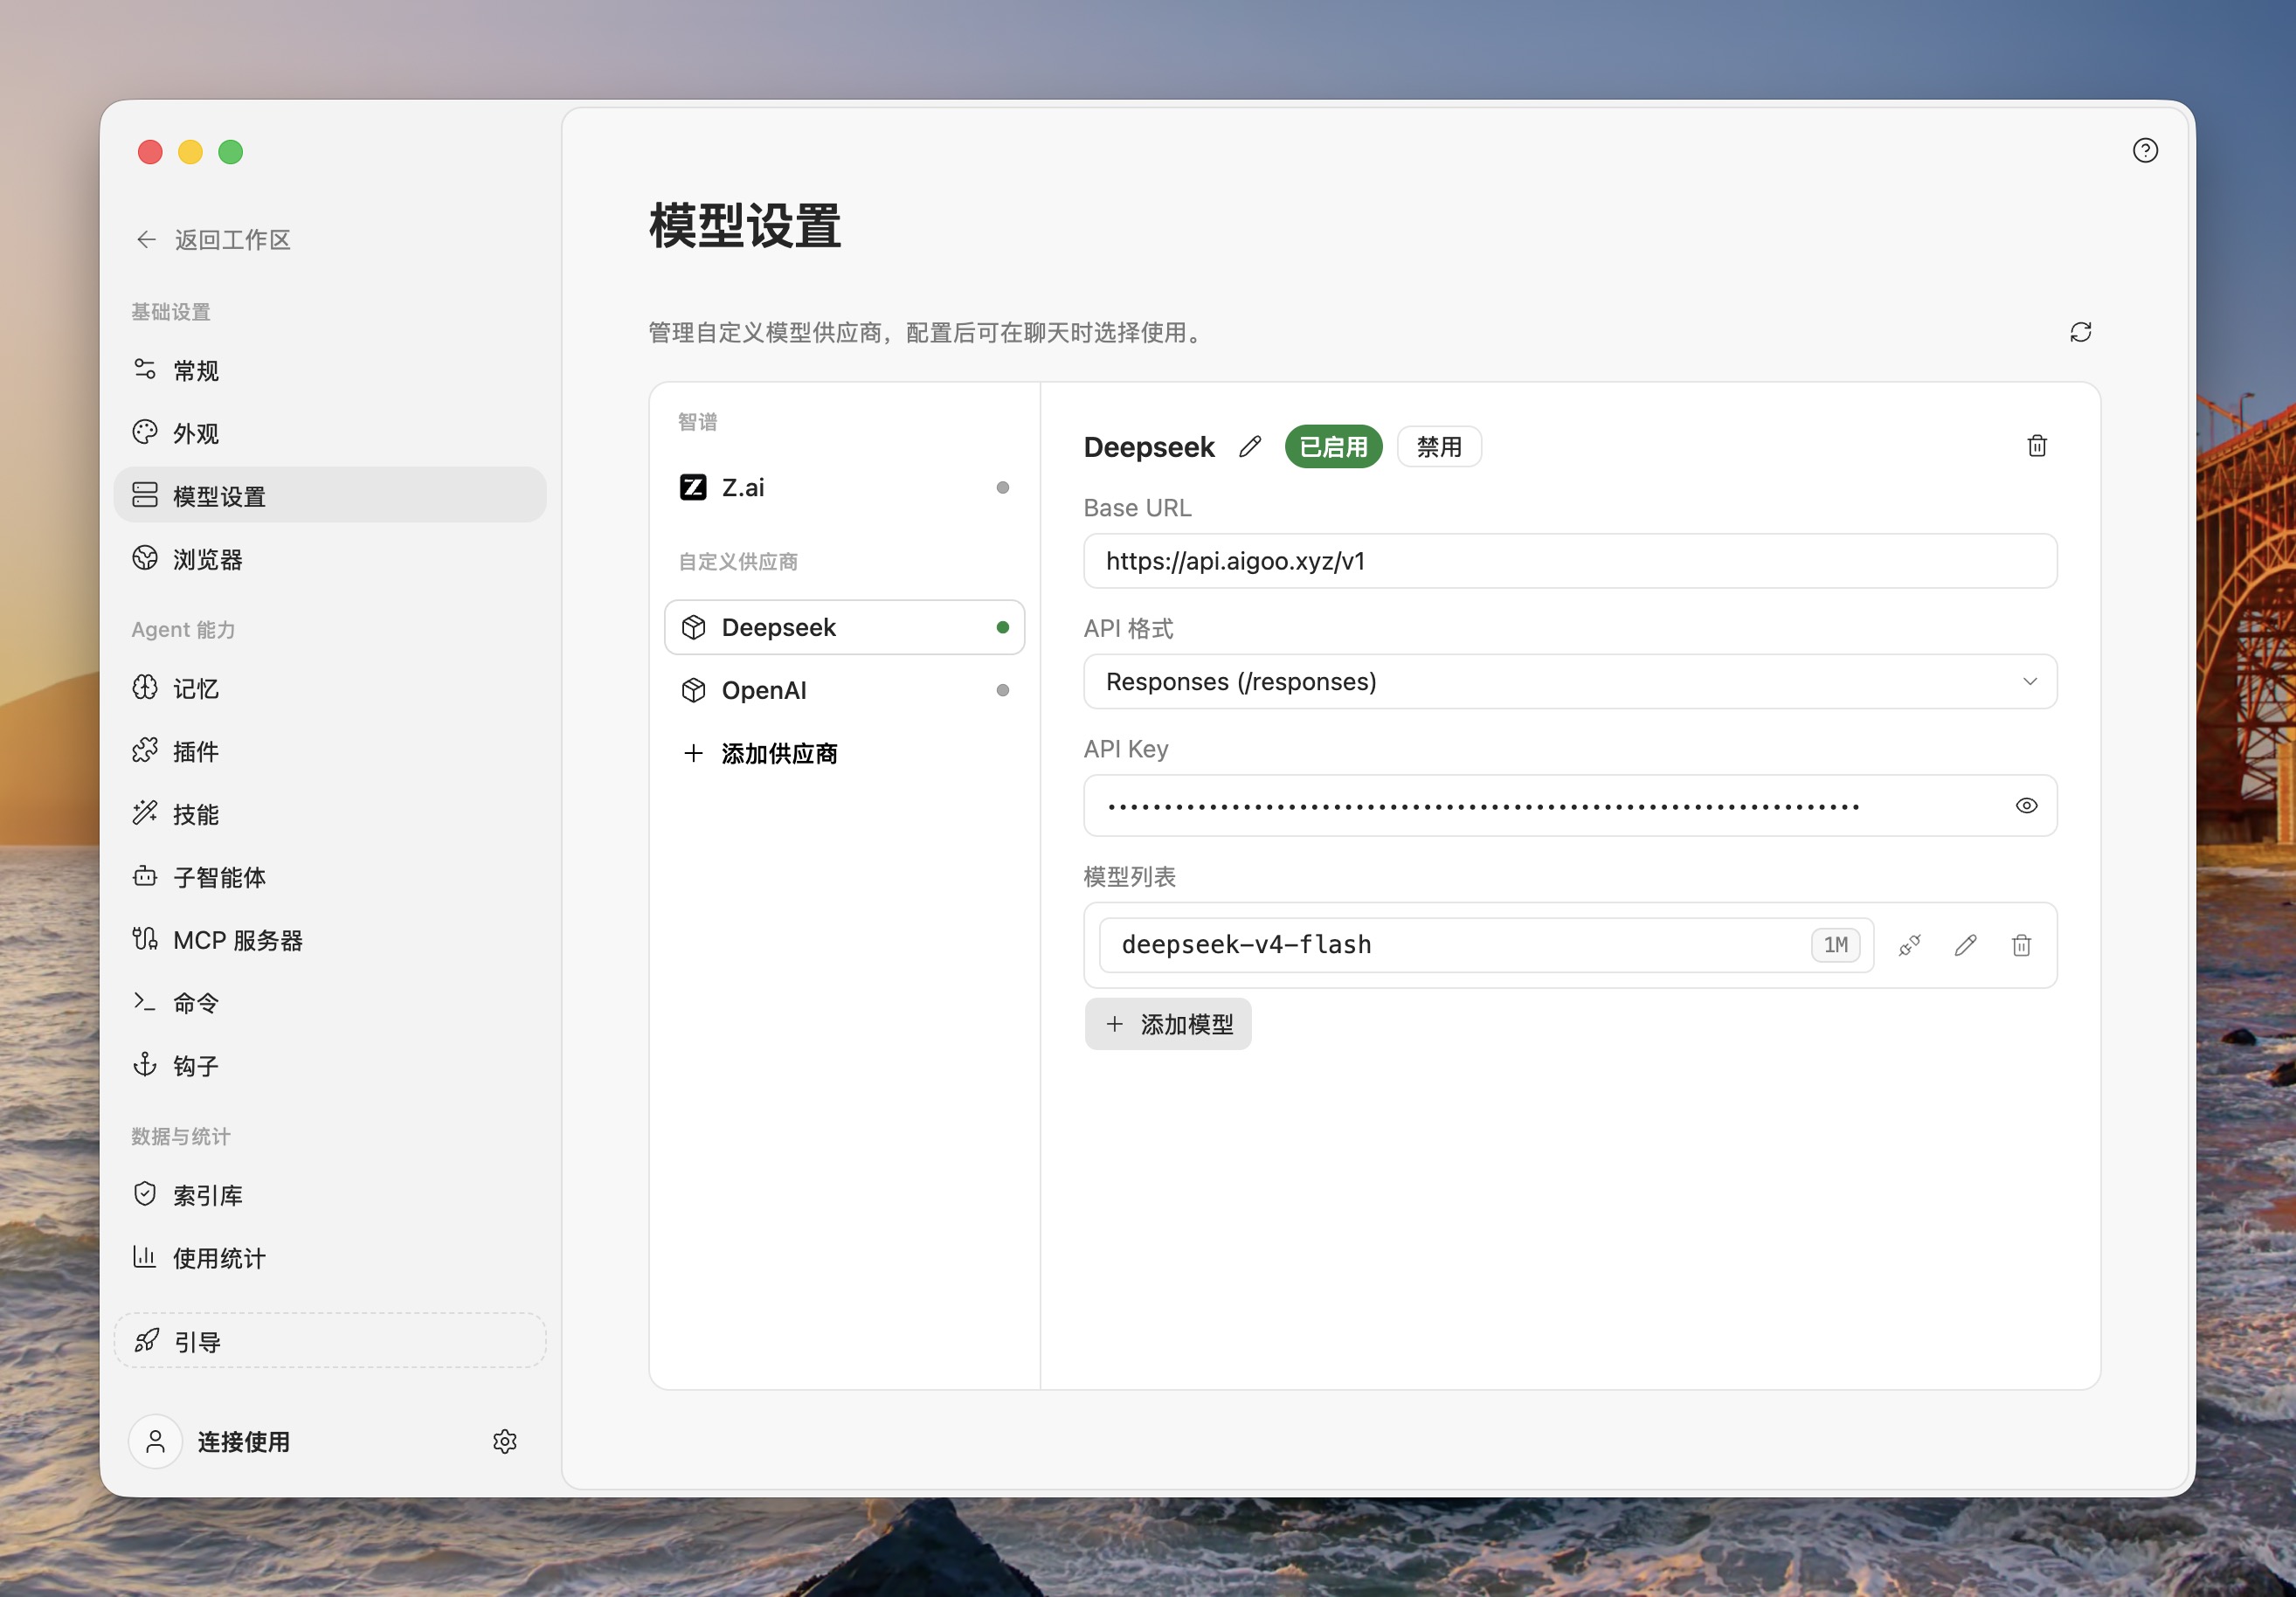Open 使用统计 page

pyautogui.click(x=330, y=1258)
